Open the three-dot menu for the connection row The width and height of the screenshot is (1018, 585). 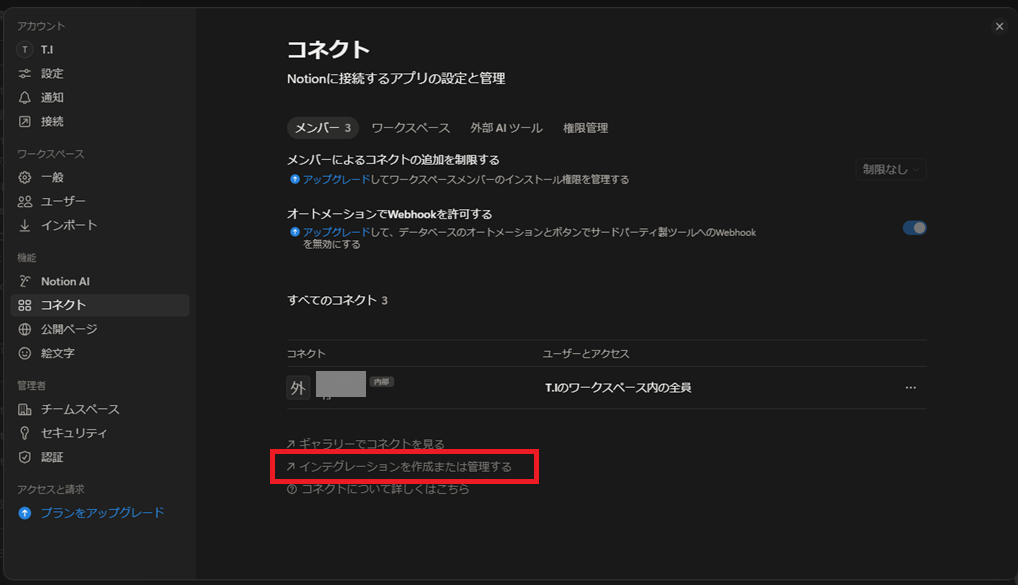[910, 388]
